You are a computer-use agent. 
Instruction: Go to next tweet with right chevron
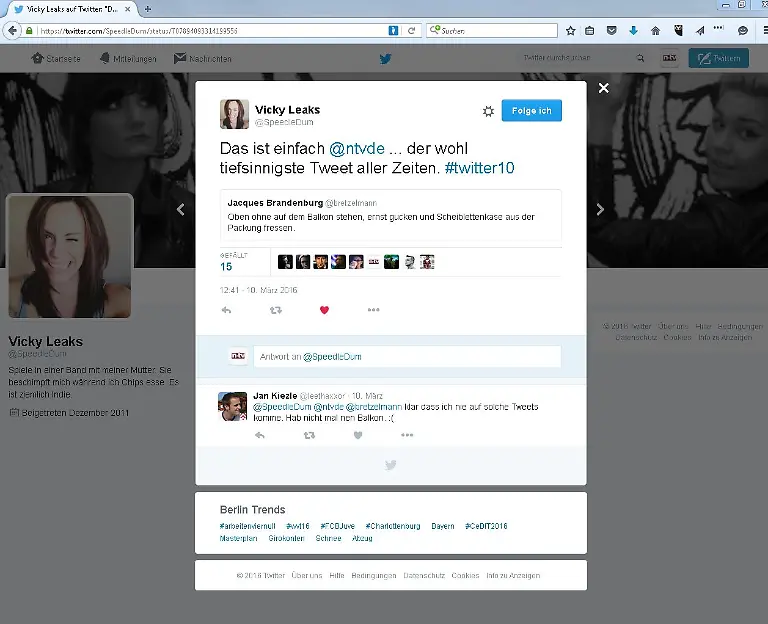coord(600,209)
